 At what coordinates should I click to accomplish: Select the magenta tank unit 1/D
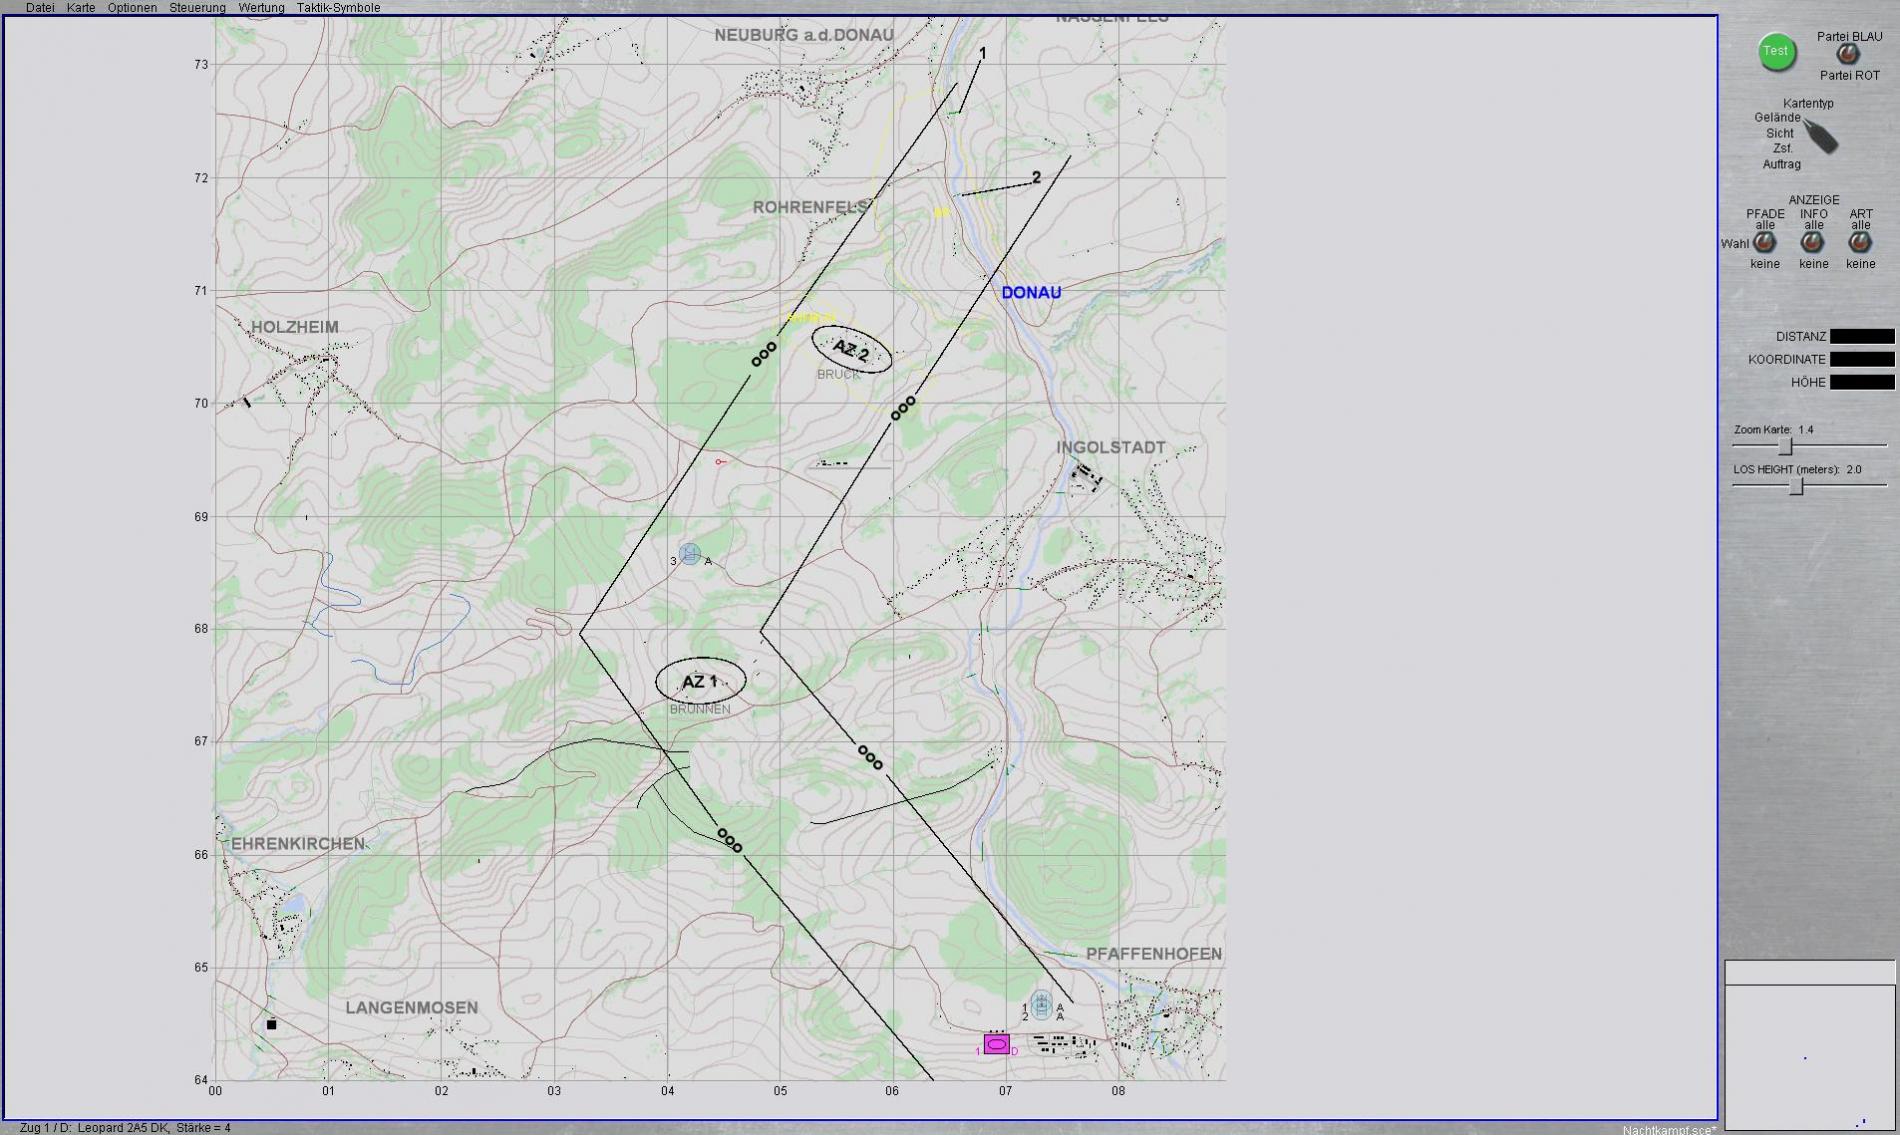coord(996,1044)
